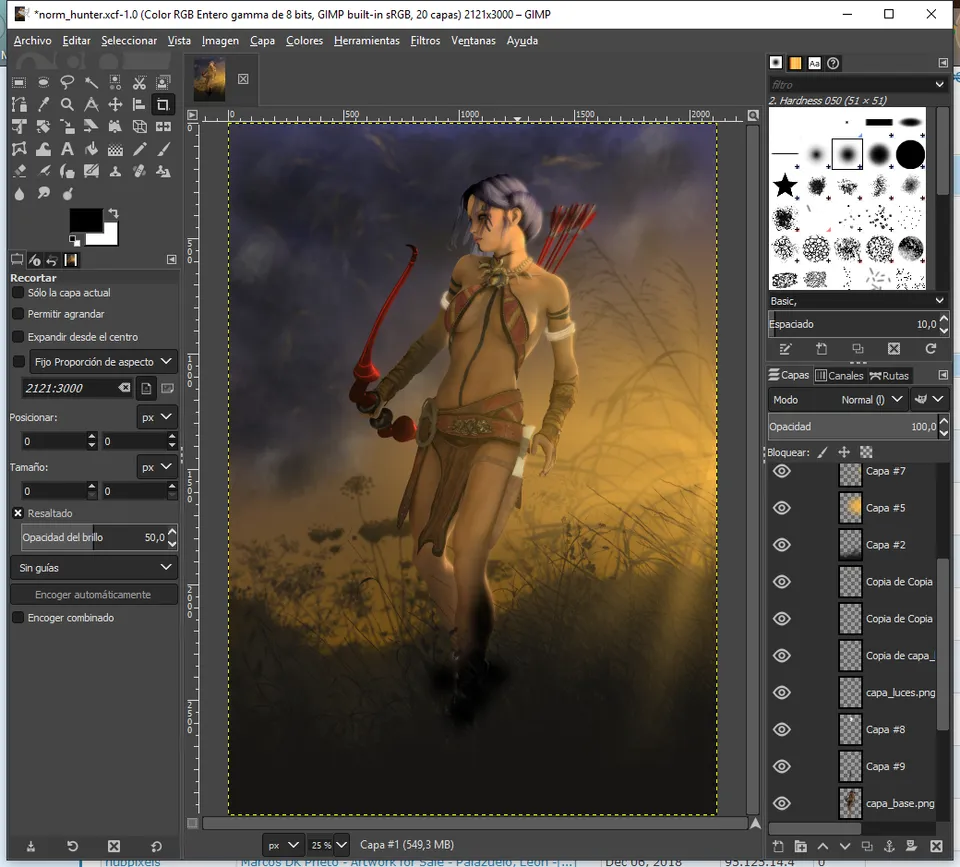Switch to the Rutas tab
This screenshot has width=960, height=867.
890,375
